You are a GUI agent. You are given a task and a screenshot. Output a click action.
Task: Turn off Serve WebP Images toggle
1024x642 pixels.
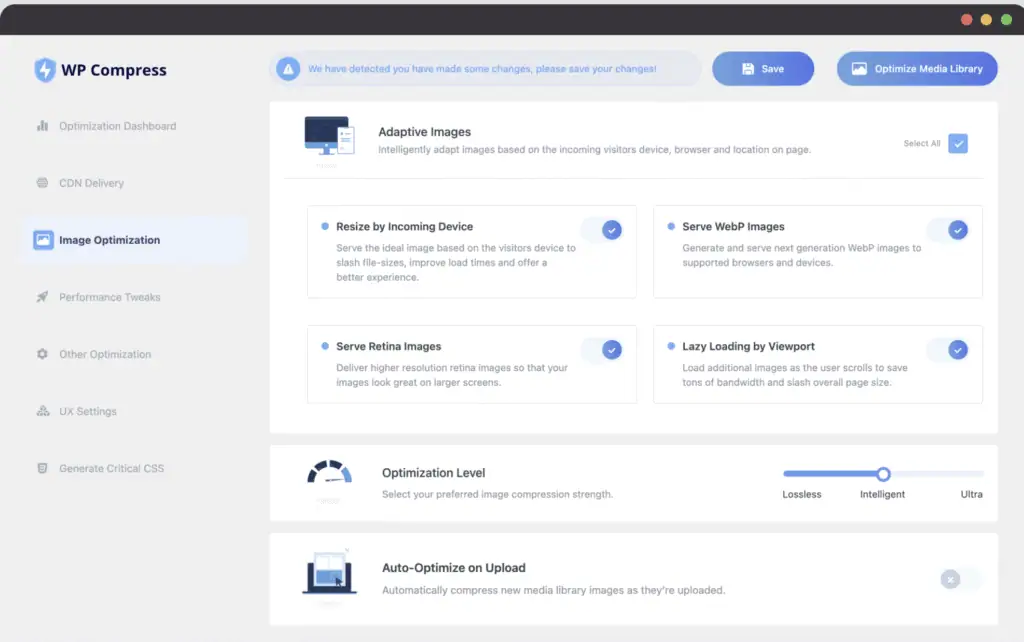tap(949, 230)
